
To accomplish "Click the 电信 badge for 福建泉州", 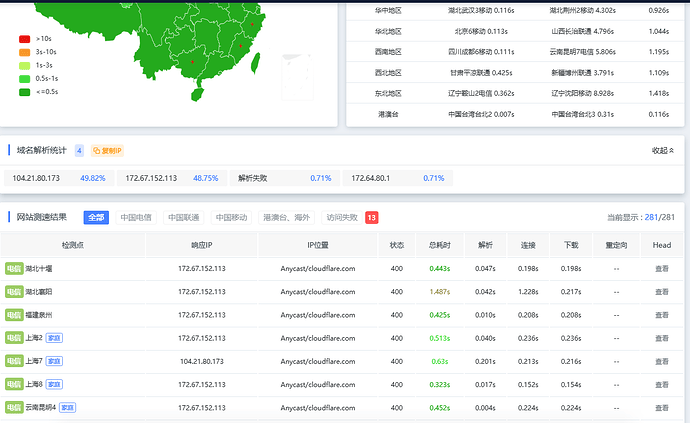I will (x=14, y=315).
